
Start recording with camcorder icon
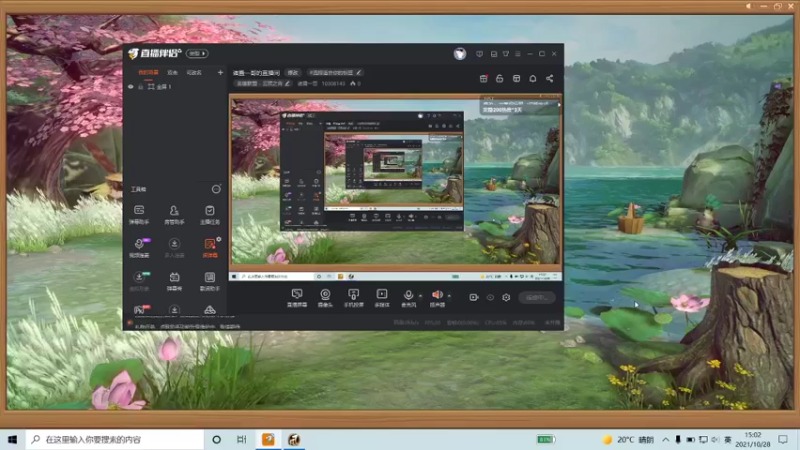pos(473,297)
